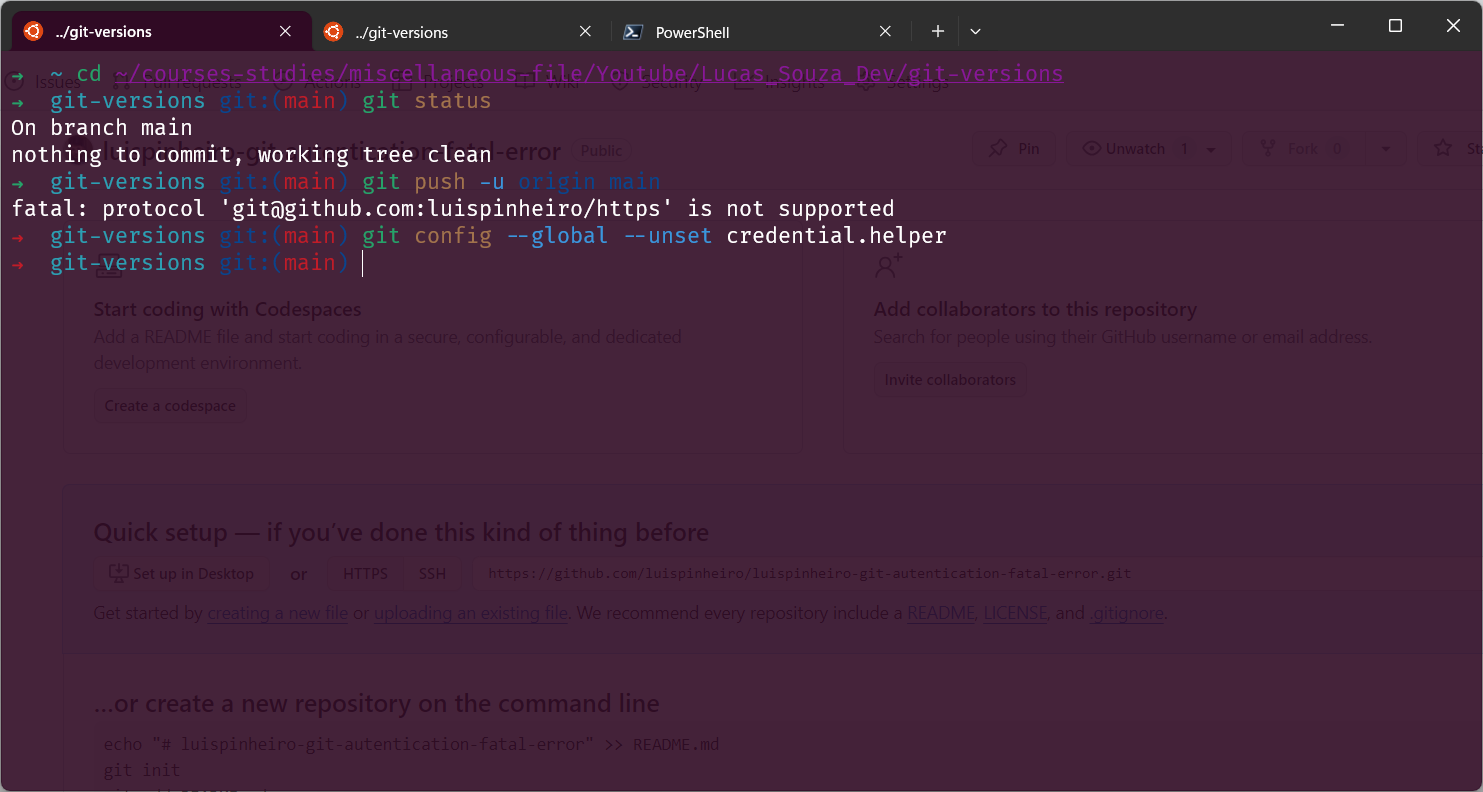Image resolution: width=1483 pixels, height=792 pixels.
Task: Minimize the terminal window
Action: tap(1337, 26)
